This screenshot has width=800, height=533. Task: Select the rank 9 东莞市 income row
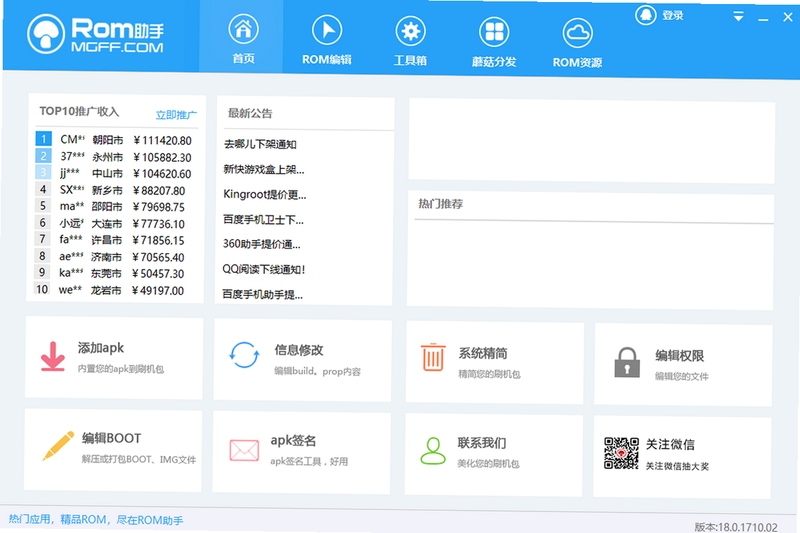pos(111,273)
